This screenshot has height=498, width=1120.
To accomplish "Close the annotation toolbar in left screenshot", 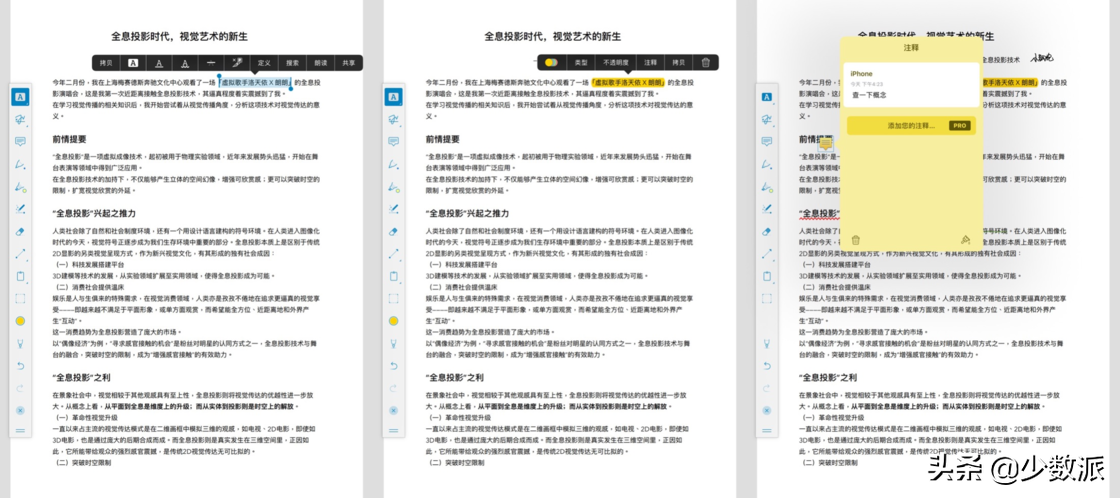I will click(20, 410).
